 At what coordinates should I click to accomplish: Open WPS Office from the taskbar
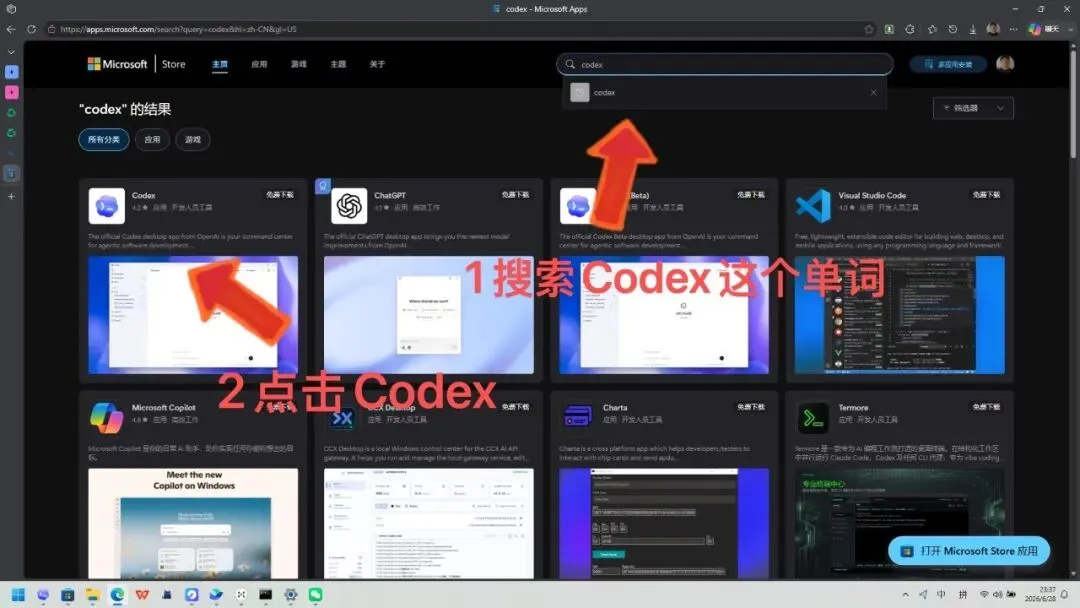pyautogui.click(x=142, y=594)
